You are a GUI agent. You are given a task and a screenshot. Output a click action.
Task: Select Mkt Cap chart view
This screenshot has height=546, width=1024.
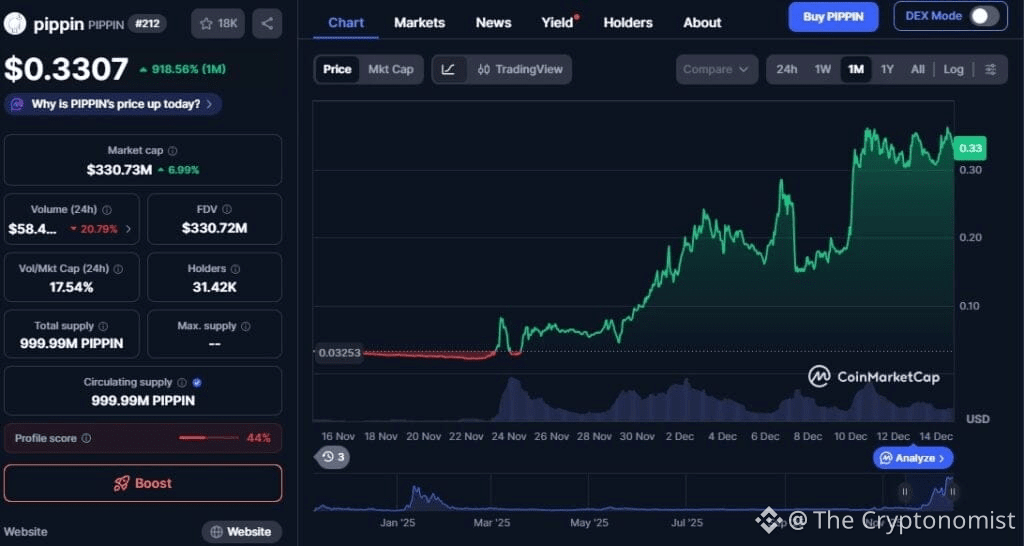click(391, 69)
